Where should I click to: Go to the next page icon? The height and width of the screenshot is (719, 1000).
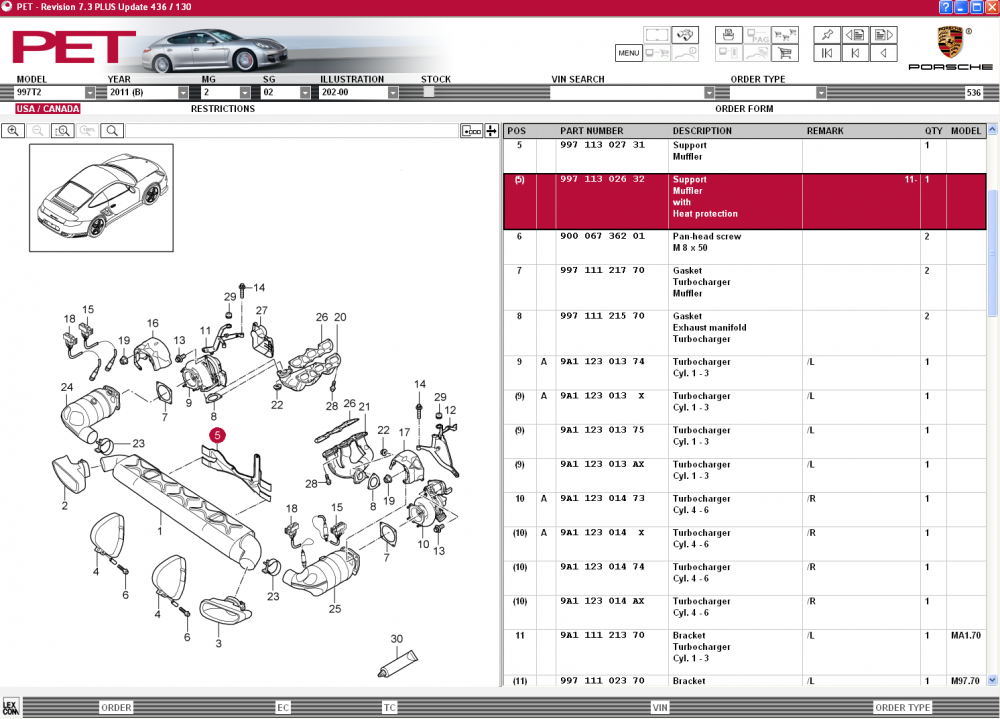(x=883, y=34)
